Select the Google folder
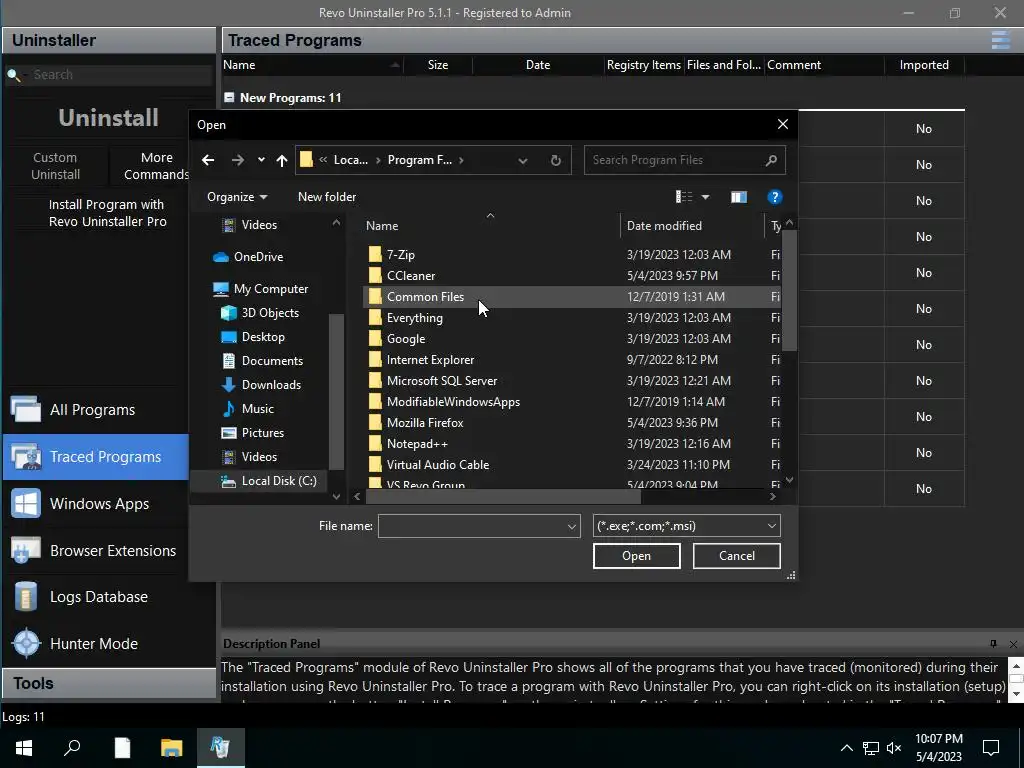The height and width of the screenshot is (768, 1024). 406,339
